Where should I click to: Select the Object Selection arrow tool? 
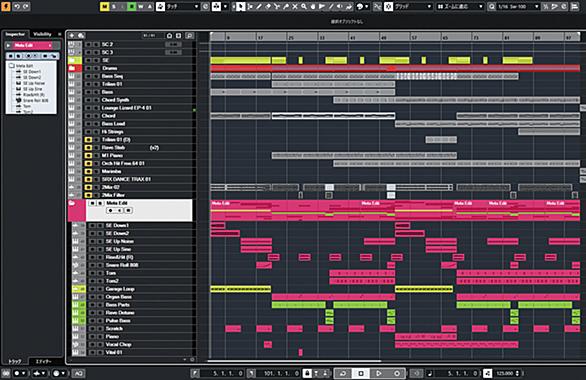pos(241,6)
